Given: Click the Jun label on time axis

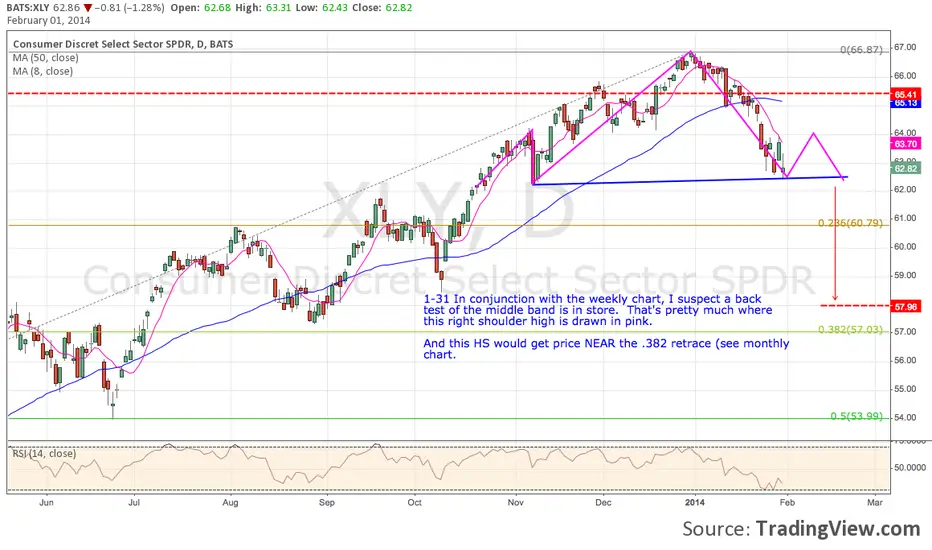Looking at the screenshot, I should [x=46, y=502].
